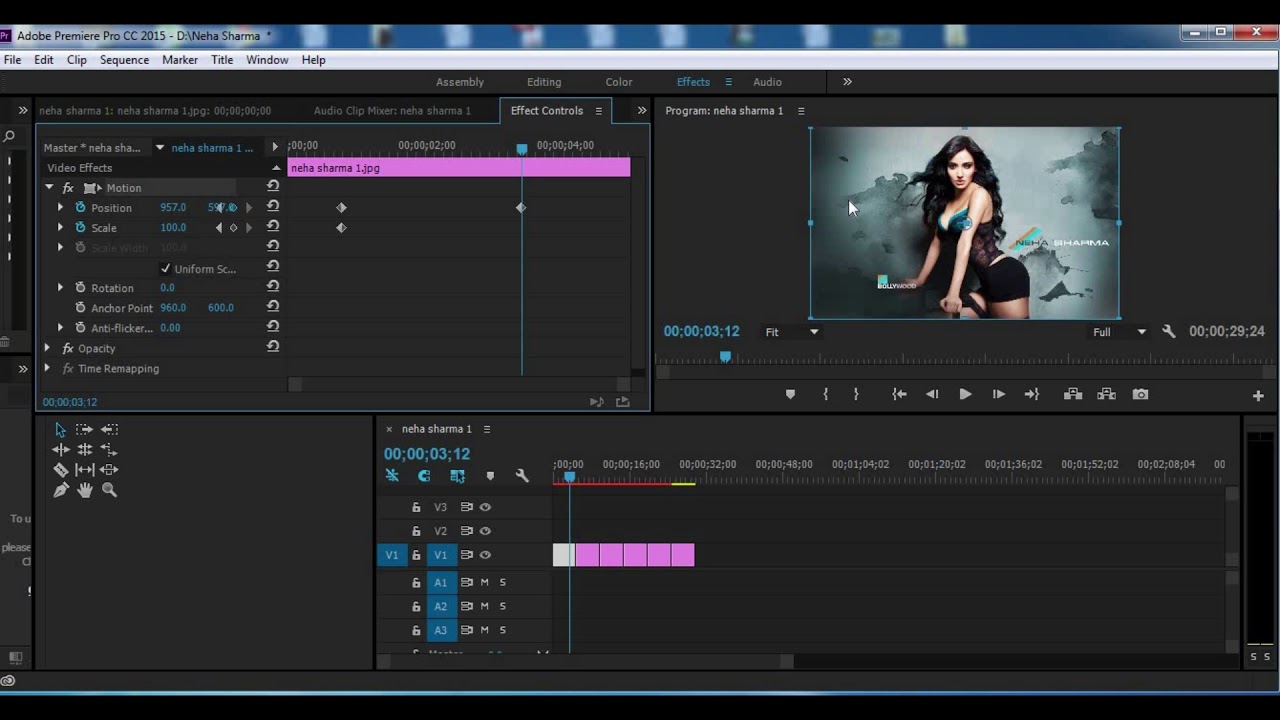The height and width of the screenshot is (720, 1280).
Task: Open the Sequence menu
Action: click(124, 60)
